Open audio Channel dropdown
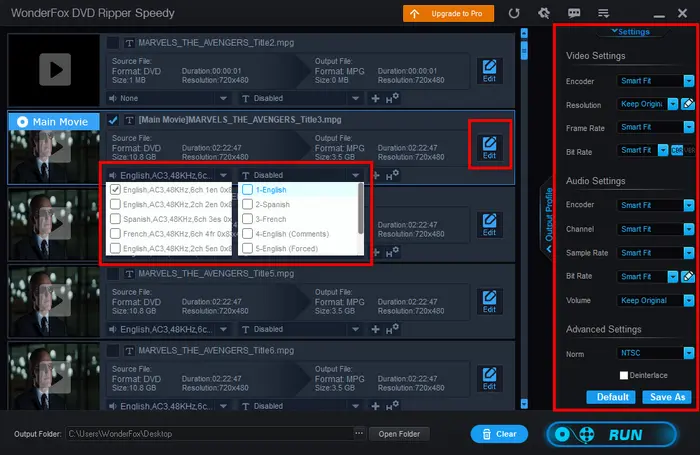The width and height of the screenshot is (700, 455). [x=656, y=229]
